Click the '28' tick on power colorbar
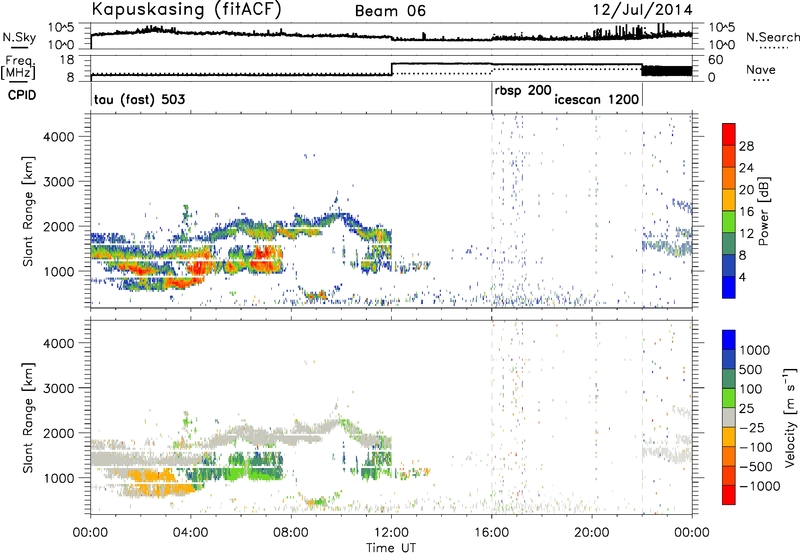This screenshot has height=554, width=800. pyautogui.click(x=746, y=146)
